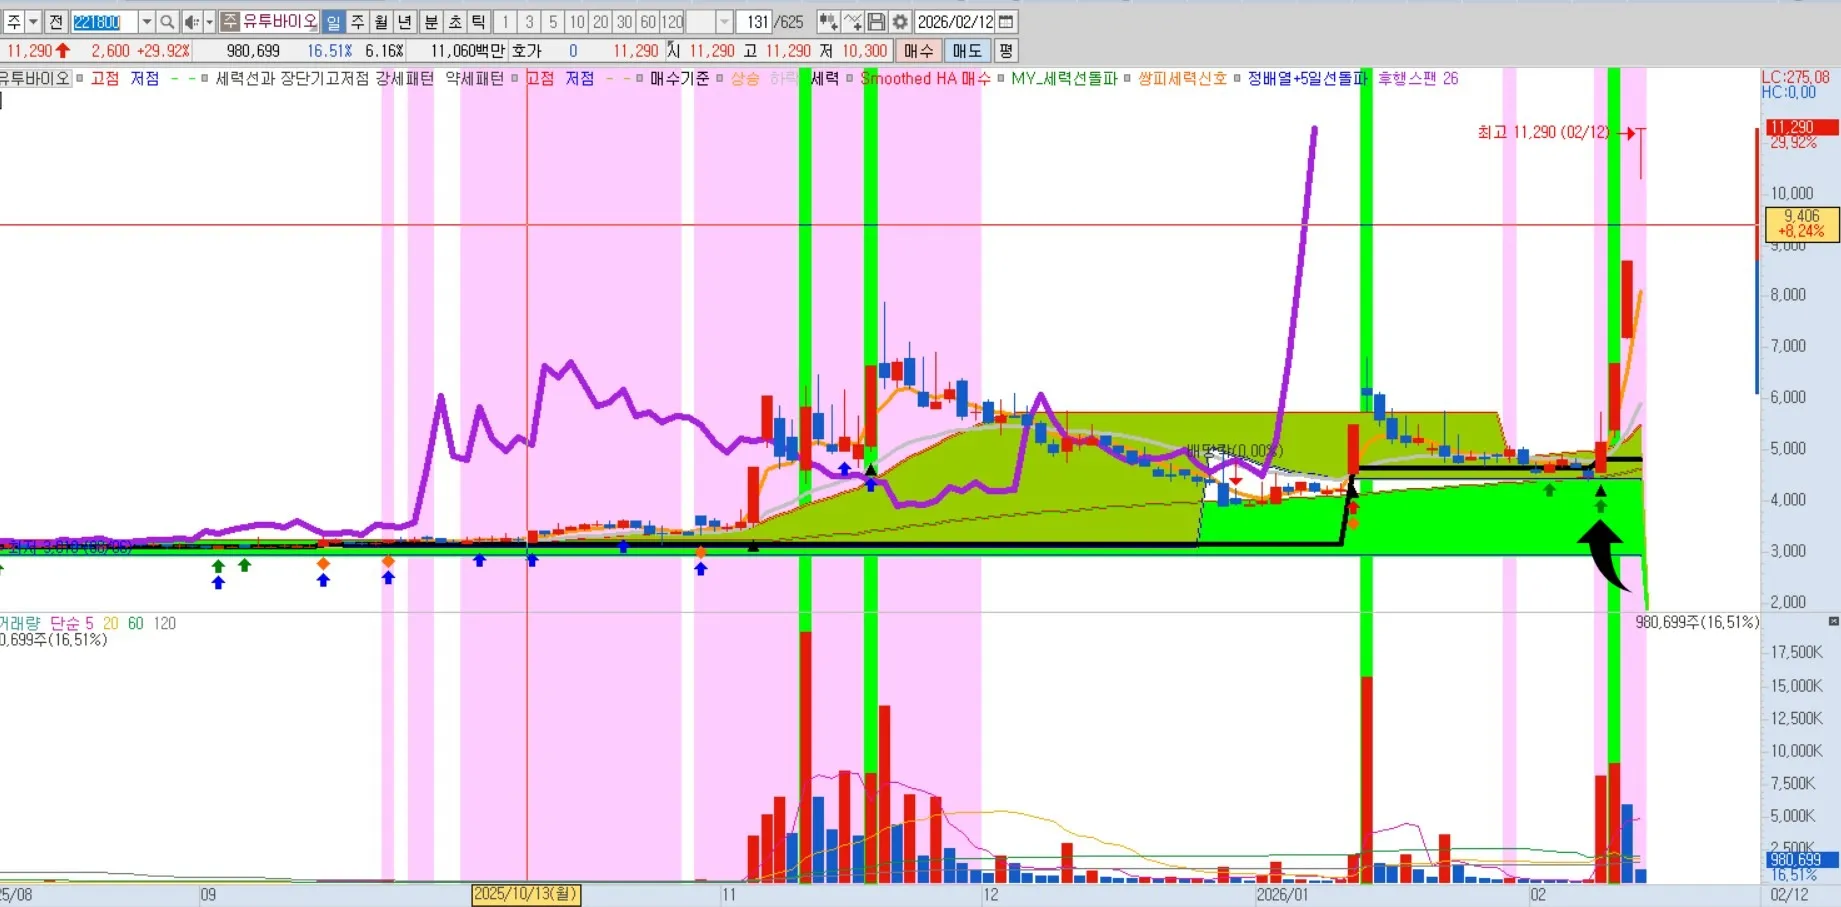Viewport: 1841px width, 907px height.
Task: Select the 일 daily chart period
Action: point(333,22)
